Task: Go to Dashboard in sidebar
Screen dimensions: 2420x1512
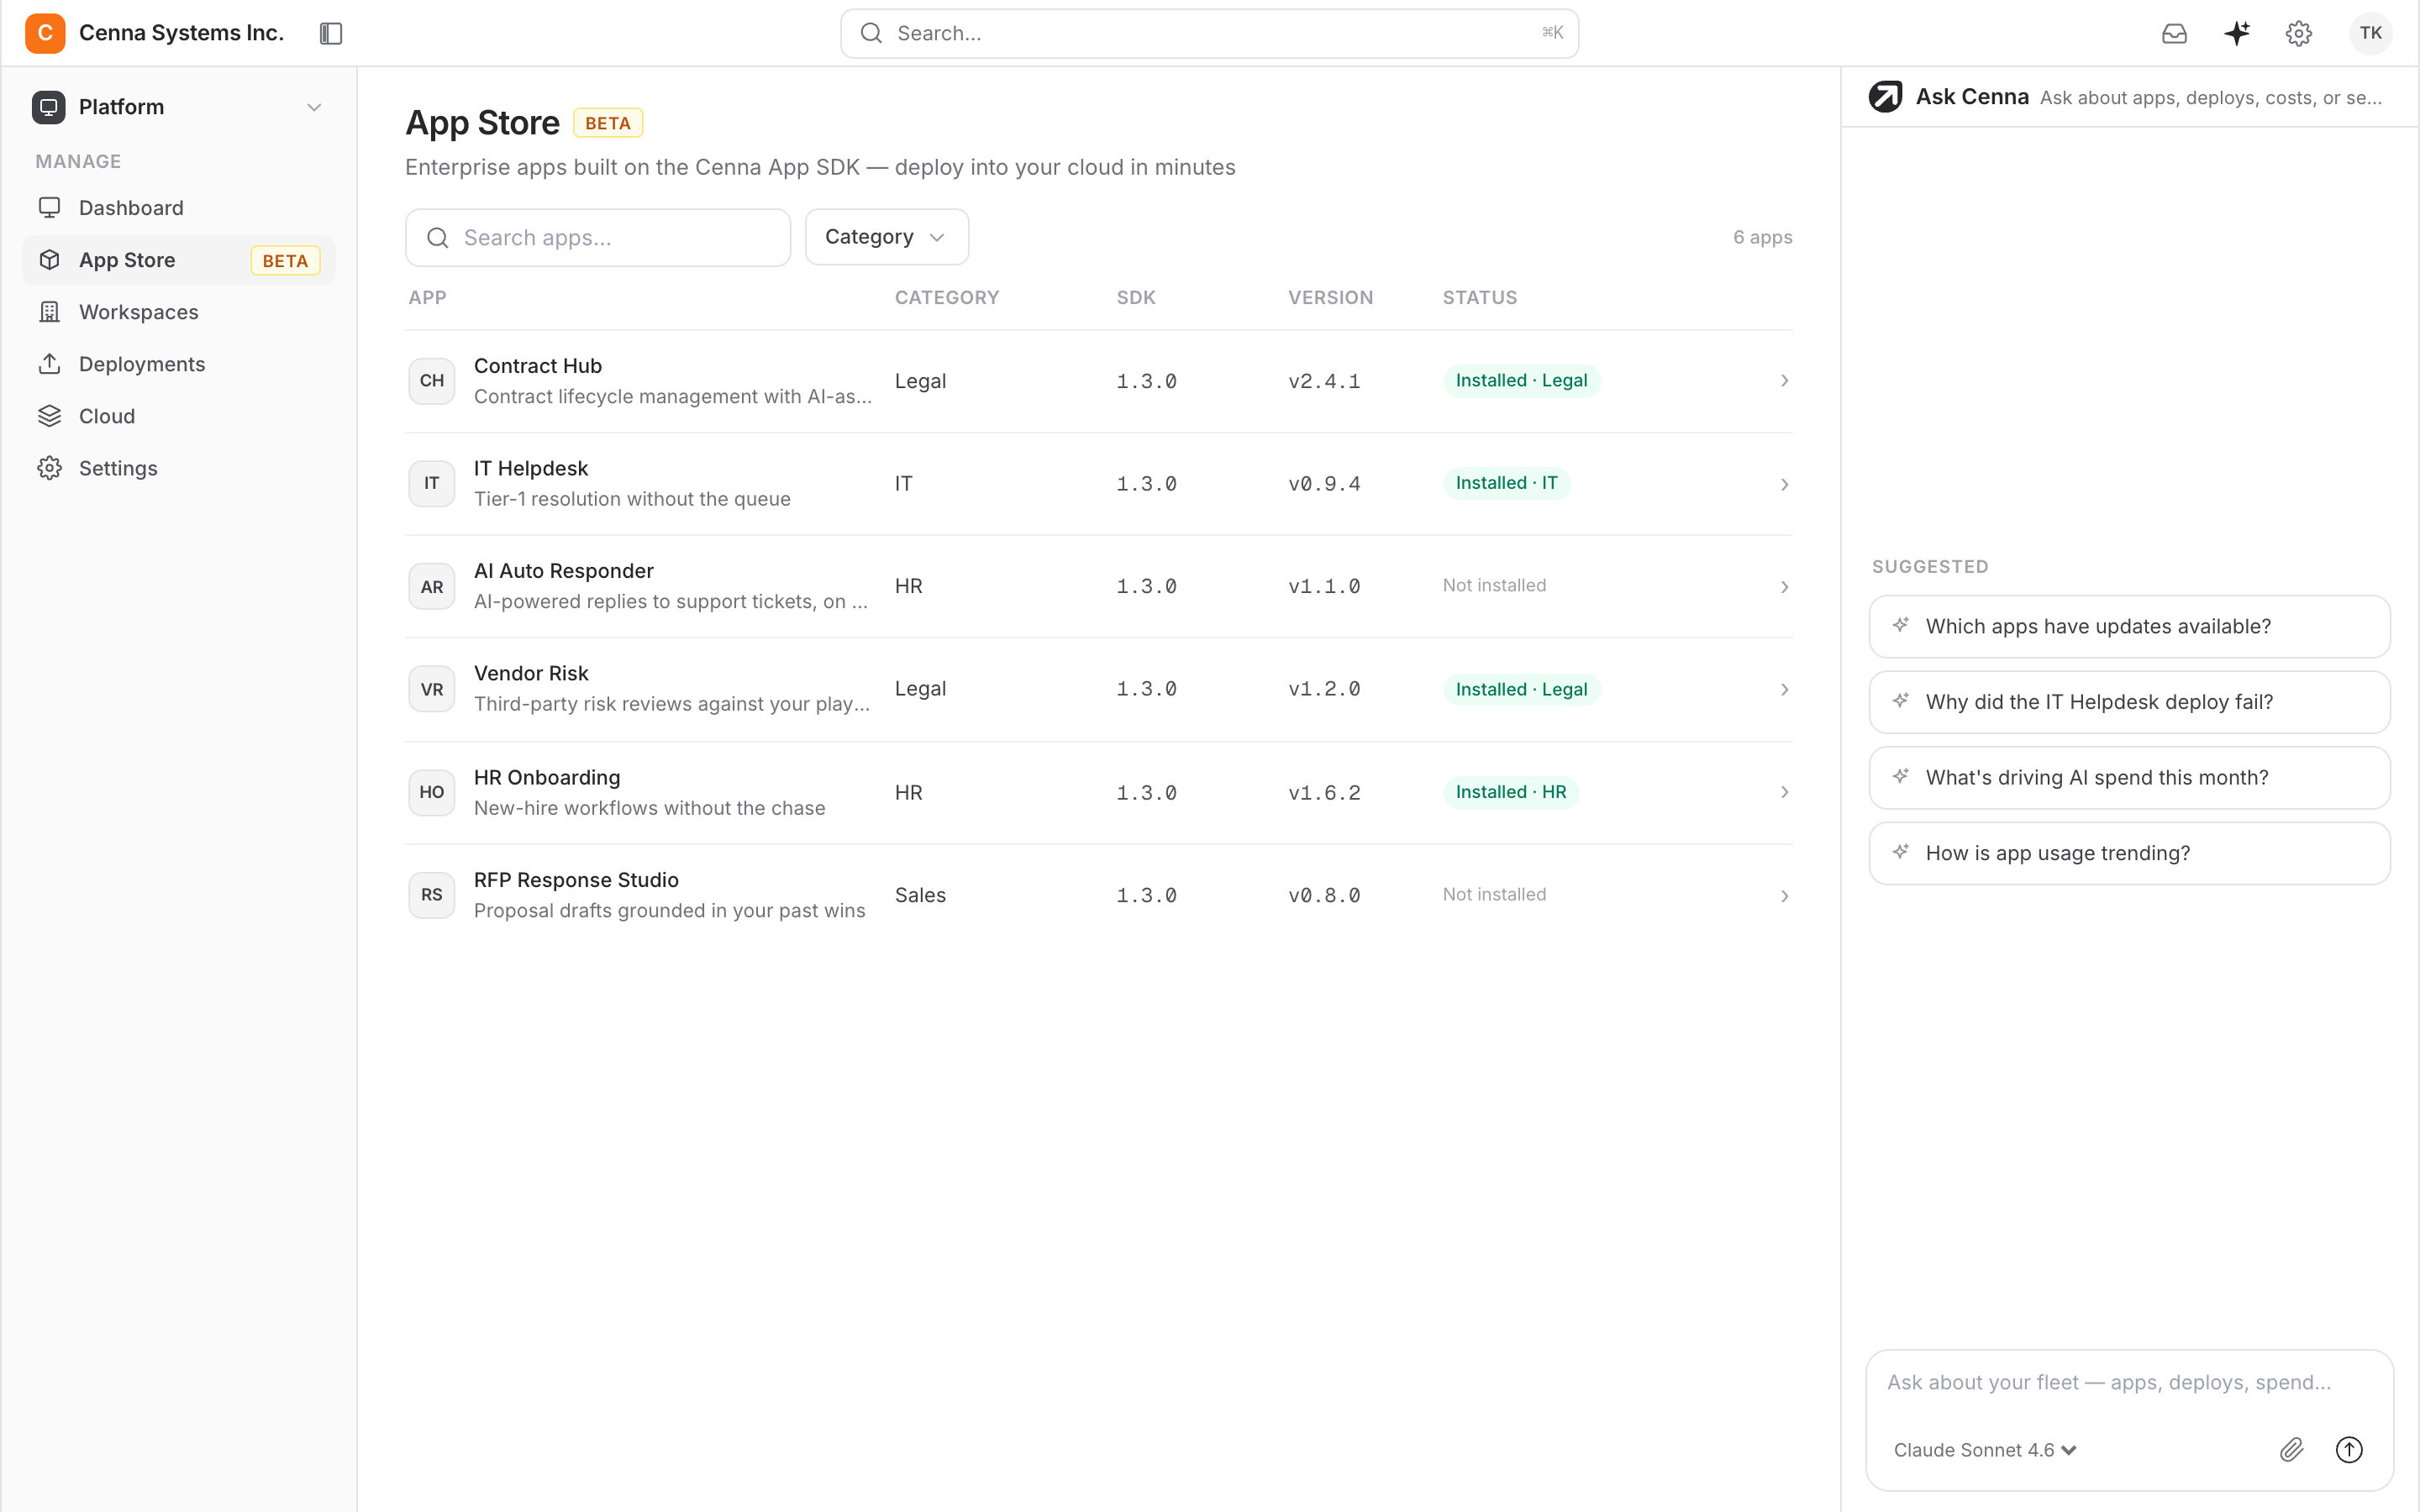Action: [x=179, y=208]
